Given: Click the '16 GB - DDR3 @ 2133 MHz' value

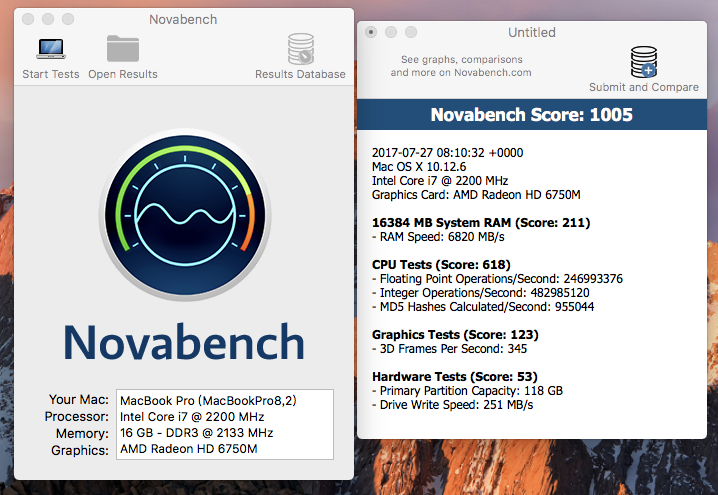Looking at the screenshot, I should click(x=196, y=433).
